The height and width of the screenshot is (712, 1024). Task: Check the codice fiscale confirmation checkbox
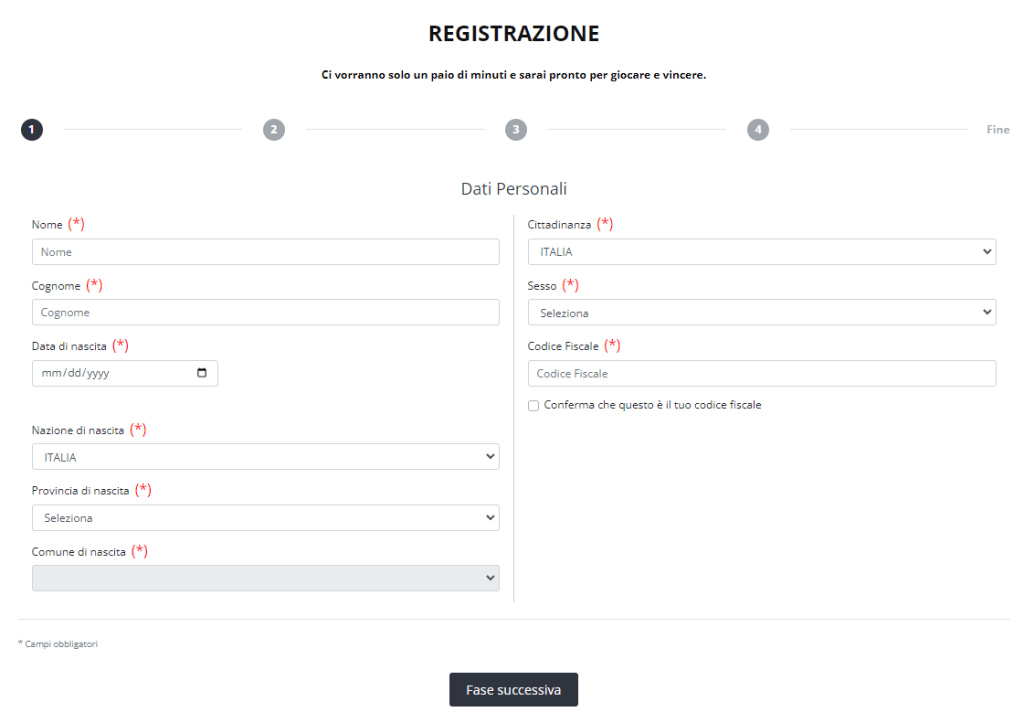pyautogui.click(x=533, y=404)
